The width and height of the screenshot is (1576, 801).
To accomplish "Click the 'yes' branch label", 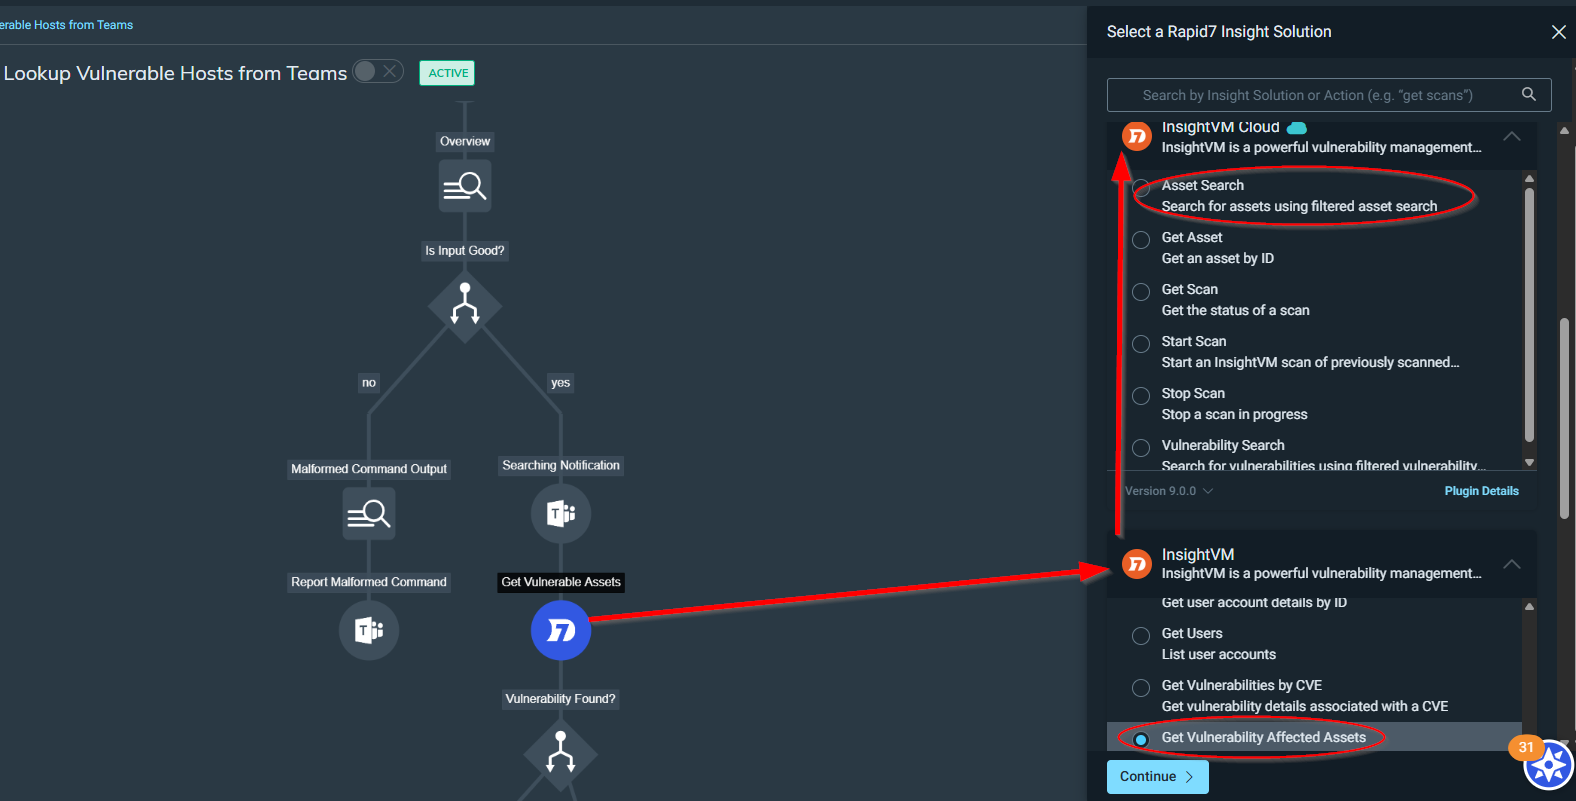I will pyautogui.click(x=561, y=383).
